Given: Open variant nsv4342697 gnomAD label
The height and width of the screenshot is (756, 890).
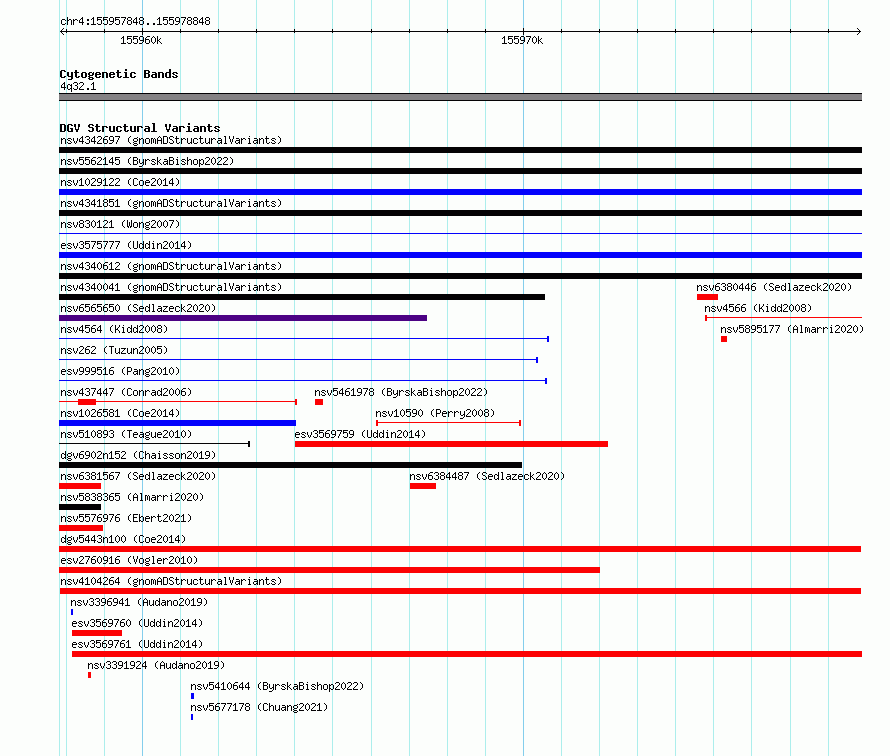Looking at the screenshot, I should tap(171, 140).
